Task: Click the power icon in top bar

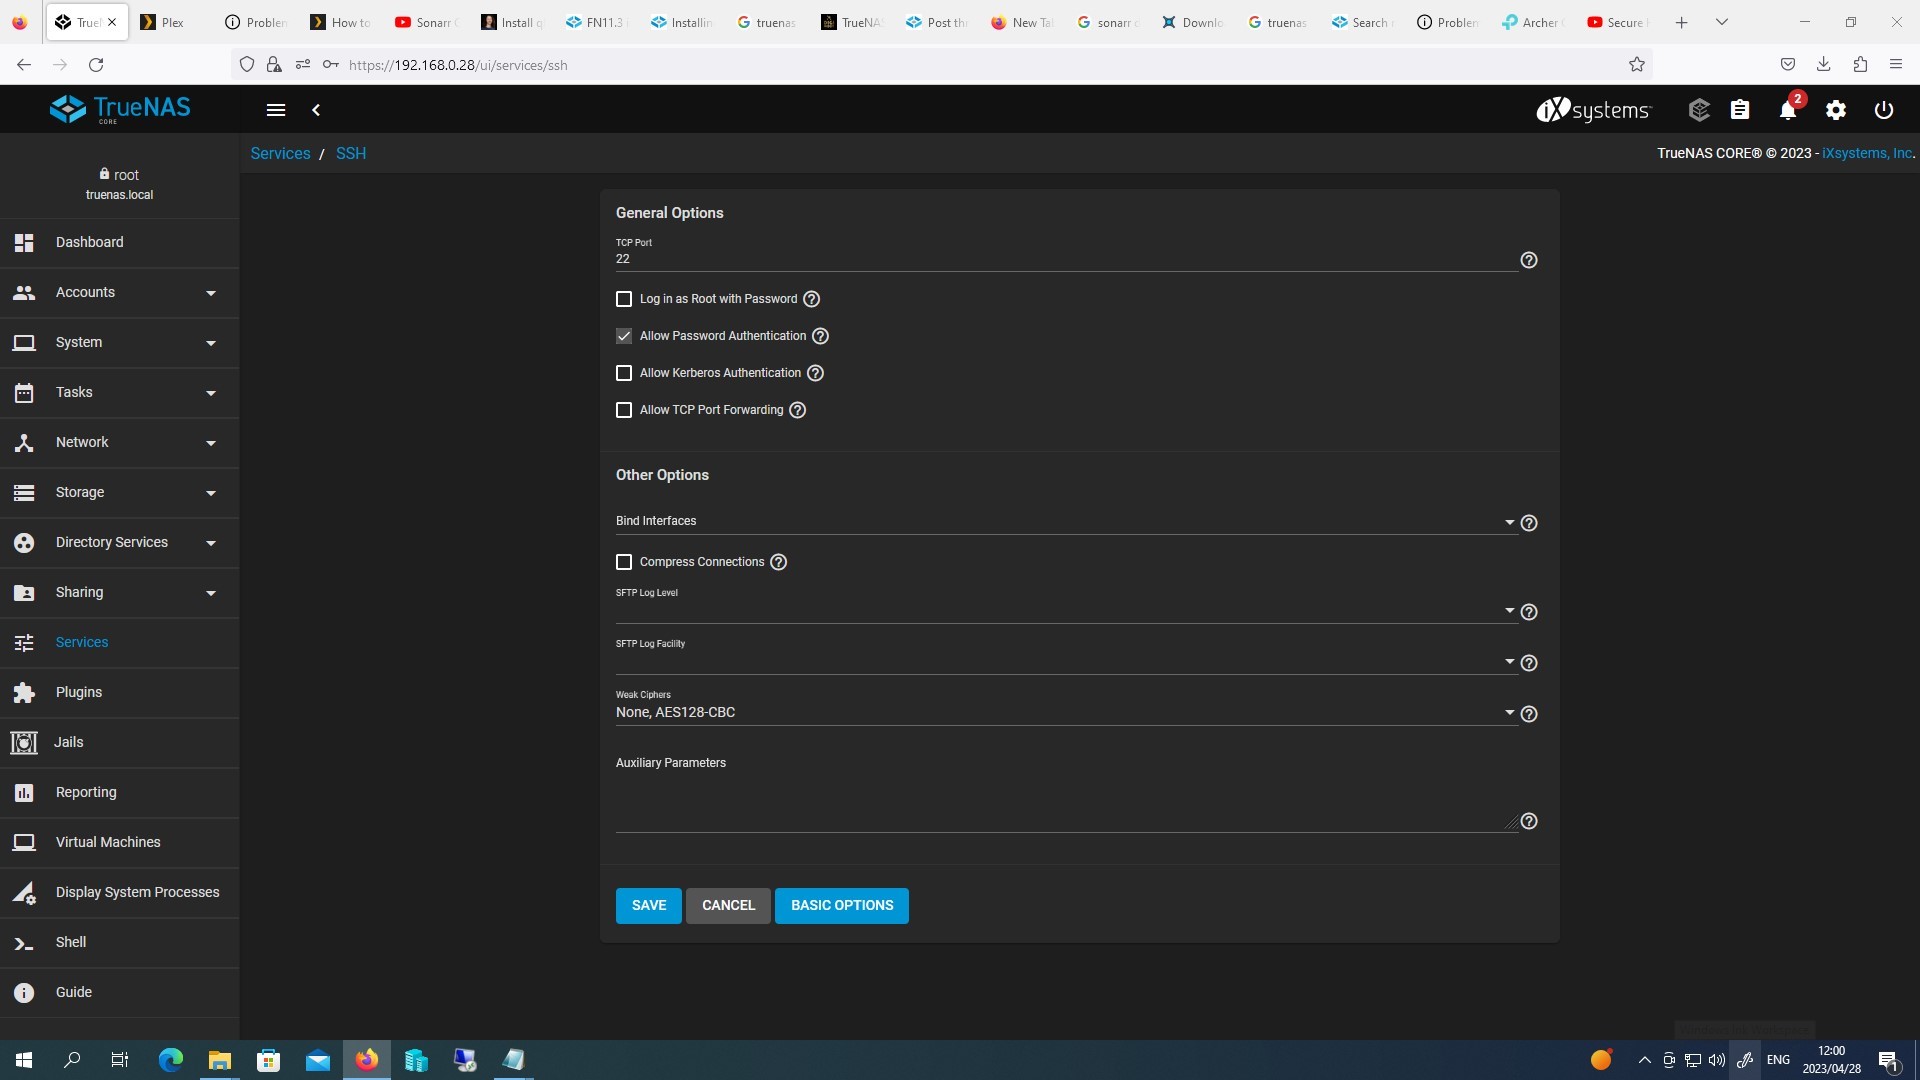Action: click(1883, 110)
